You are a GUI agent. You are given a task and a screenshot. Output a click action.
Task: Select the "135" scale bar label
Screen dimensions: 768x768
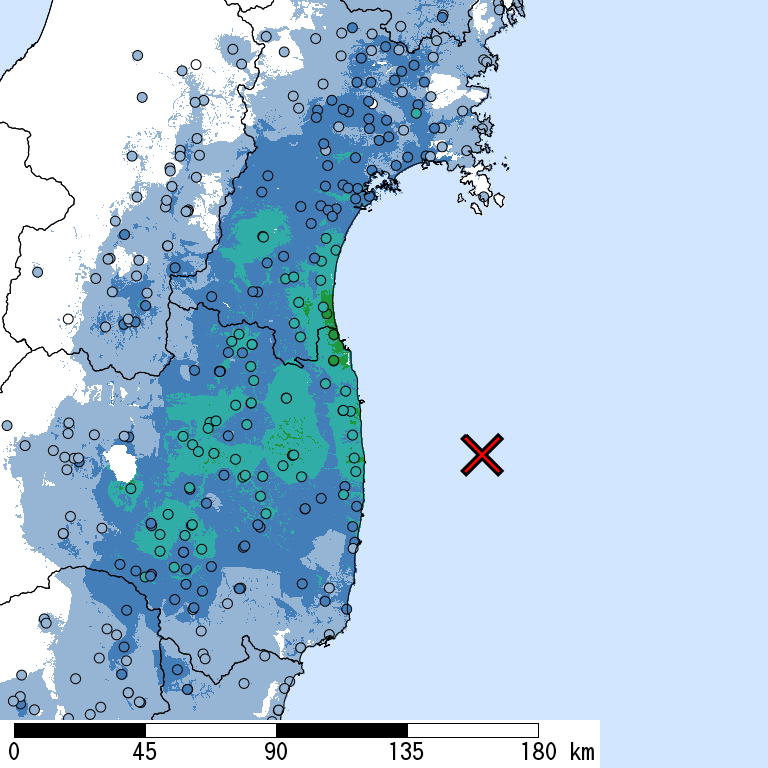407,752
